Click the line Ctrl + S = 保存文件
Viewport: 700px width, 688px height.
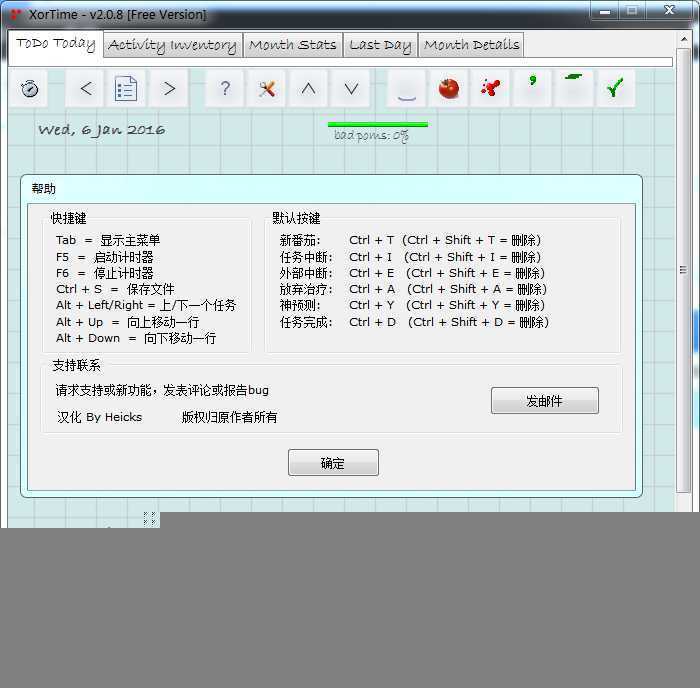click(115, 289)
